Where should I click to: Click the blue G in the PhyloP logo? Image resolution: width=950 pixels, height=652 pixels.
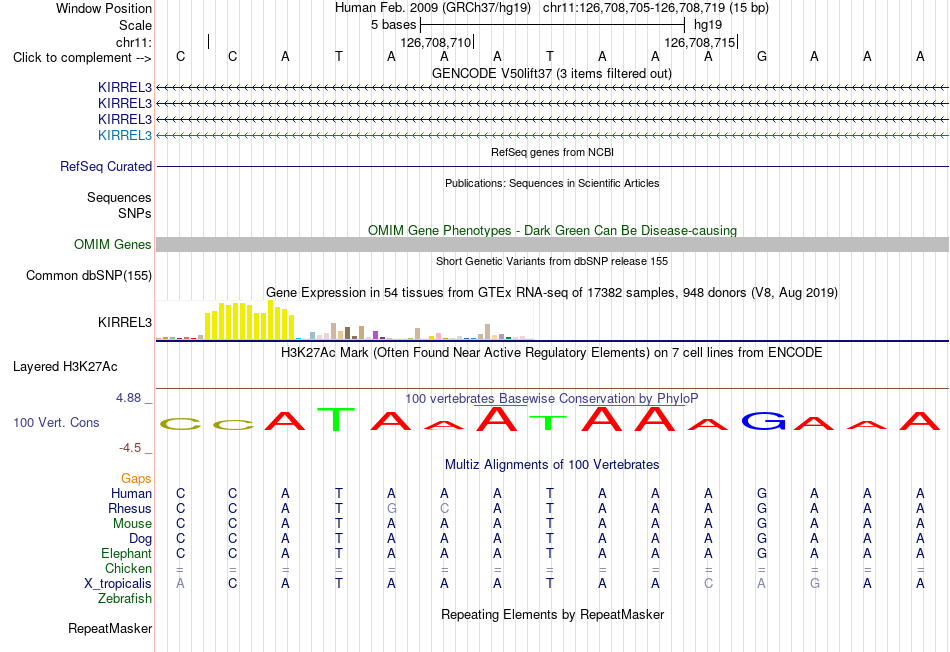[x=763, y=421]
